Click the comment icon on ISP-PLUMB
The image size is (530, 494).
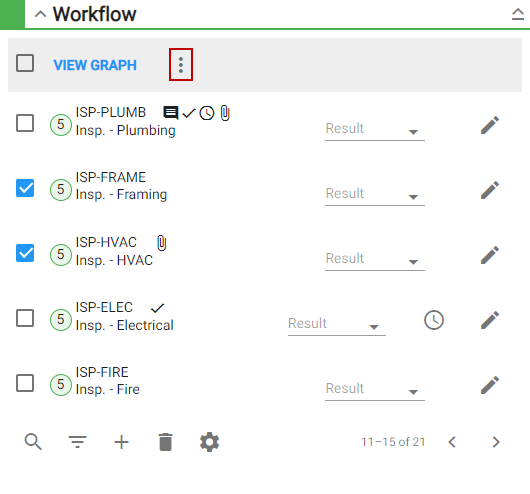click(171, 113)
